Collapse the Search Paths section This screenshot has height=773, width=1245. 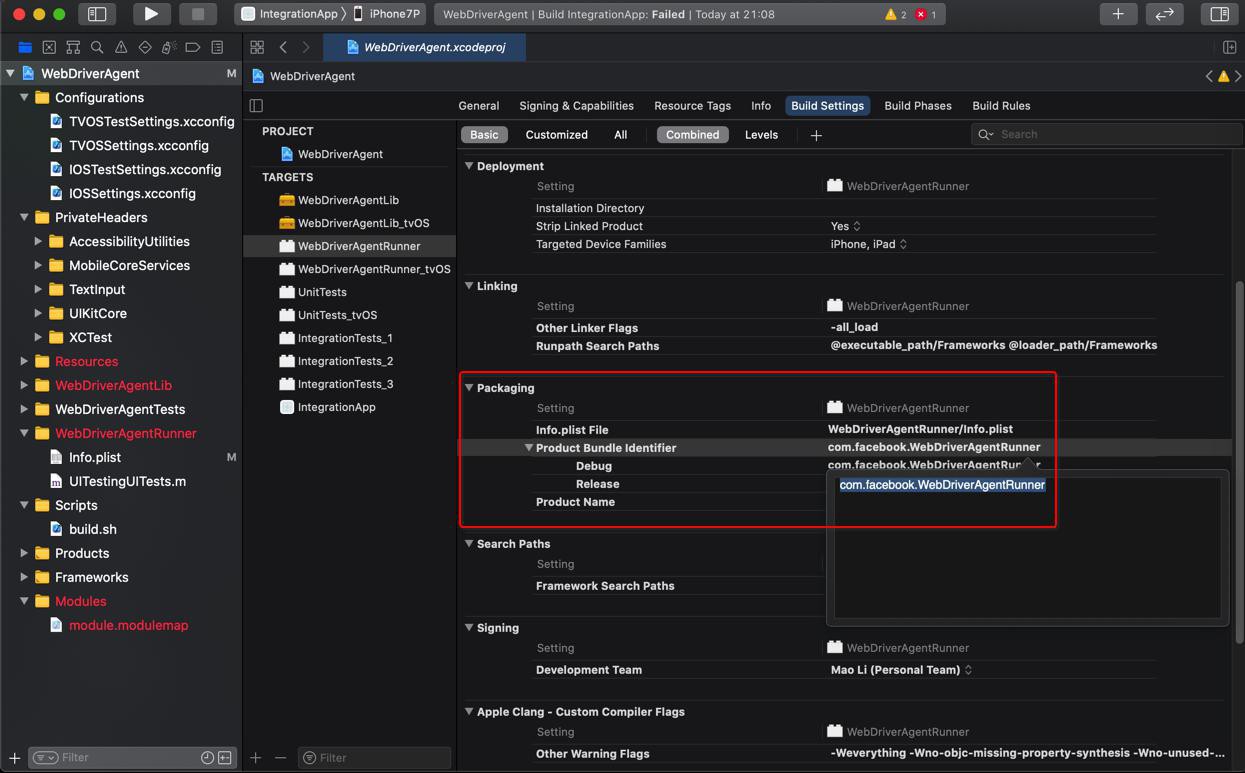click(x=469, y=544)
